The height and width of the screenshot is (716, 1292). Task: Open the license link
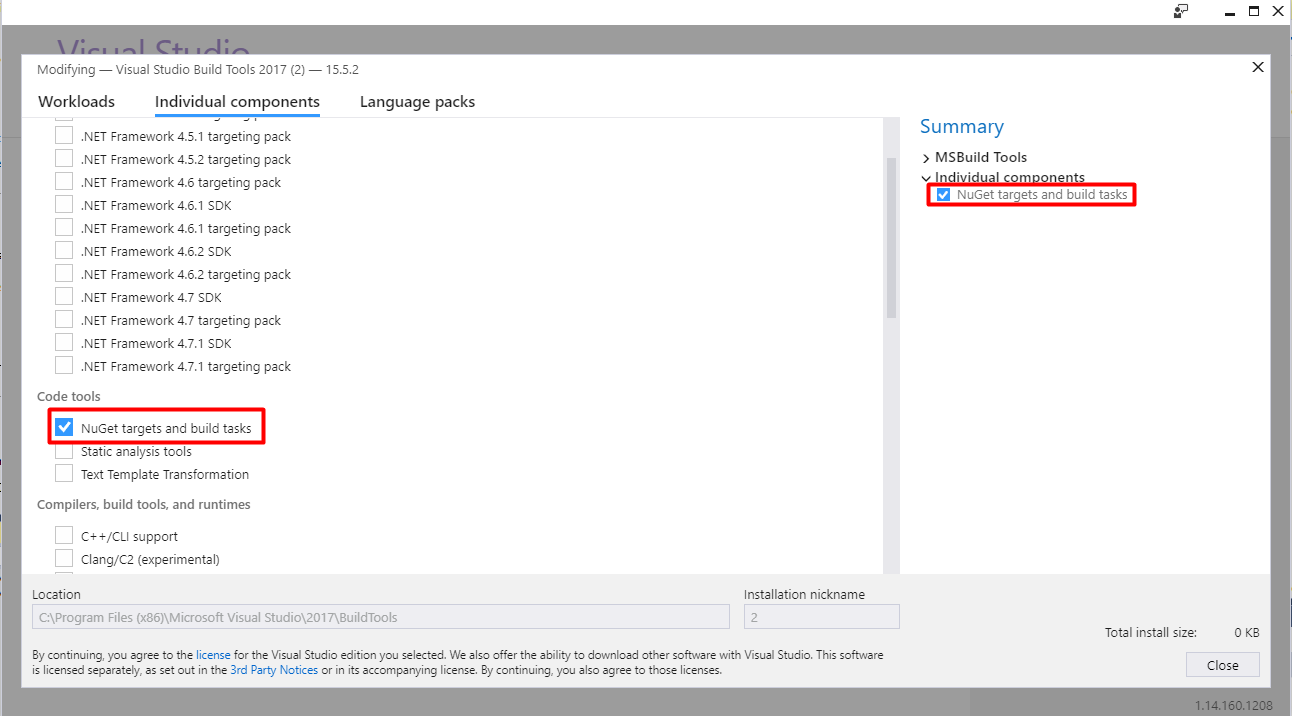[213, 655]
